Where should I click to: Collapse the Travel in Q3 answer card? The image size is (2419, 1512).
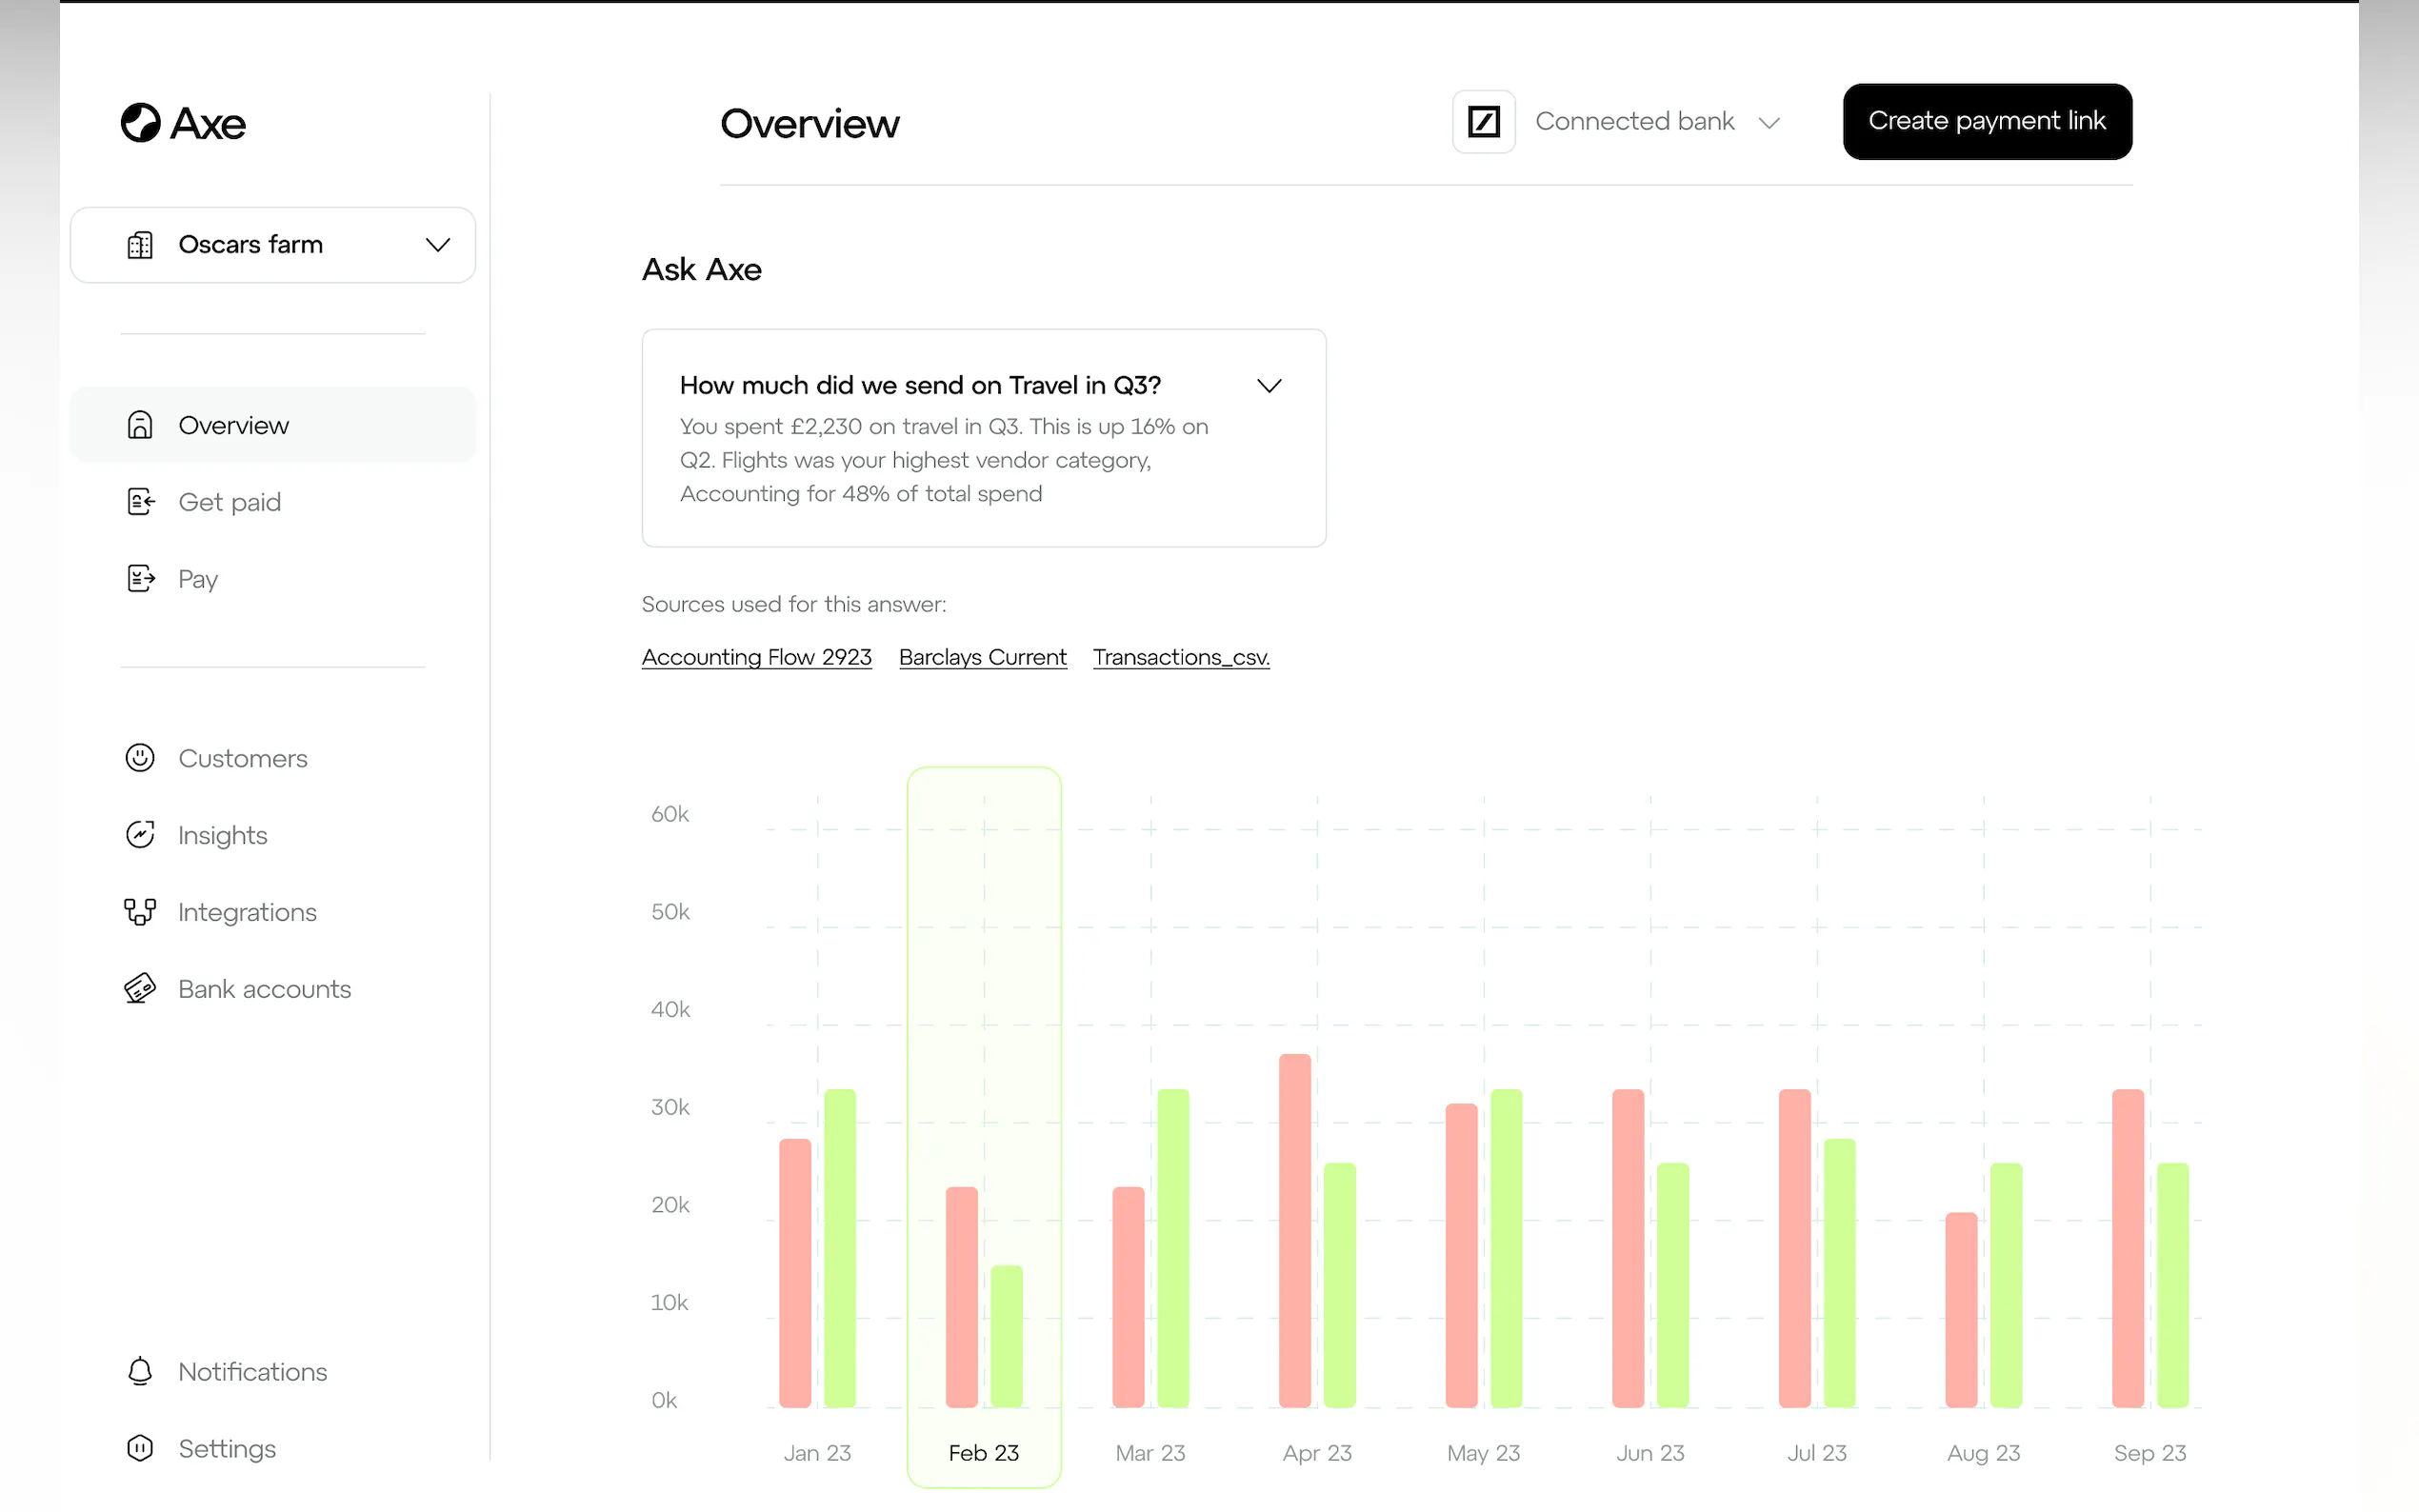[1269, 386]
